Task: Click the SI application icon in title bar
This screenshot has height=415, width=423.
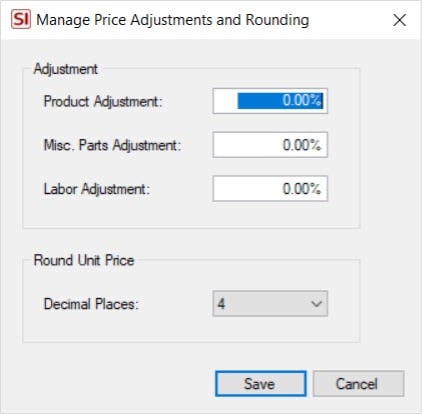Action: point(21,20)
